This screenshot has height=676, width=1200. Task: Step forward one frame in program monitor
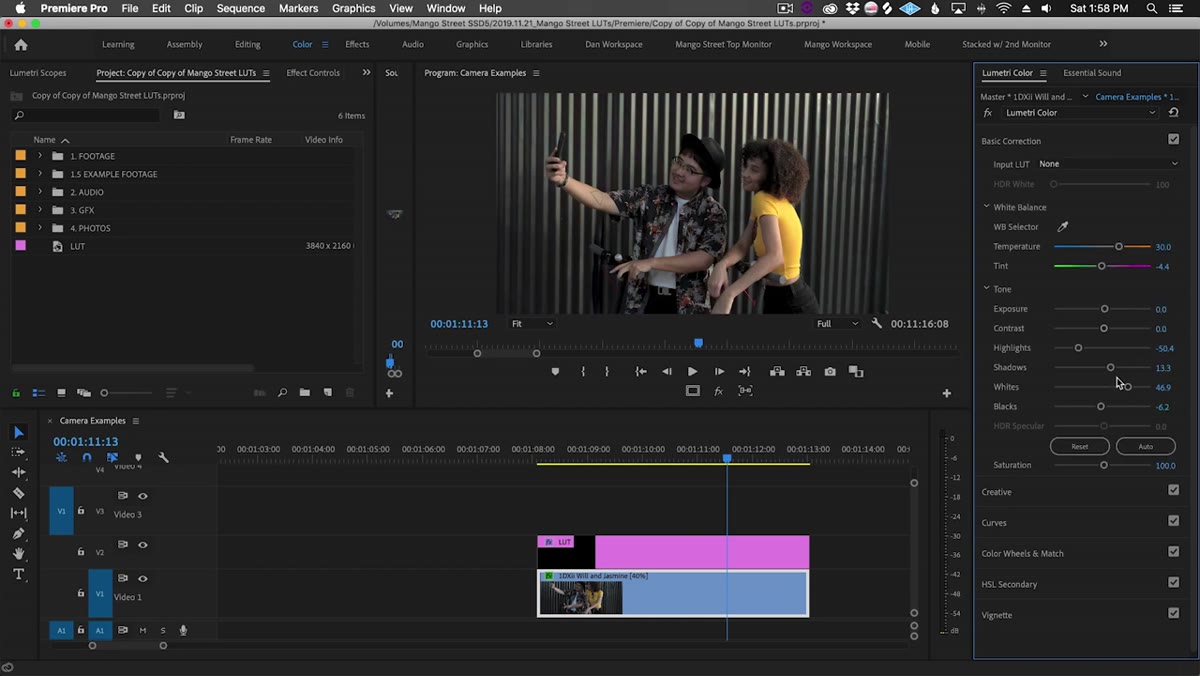pyautogui.click(x=719, y=371)
